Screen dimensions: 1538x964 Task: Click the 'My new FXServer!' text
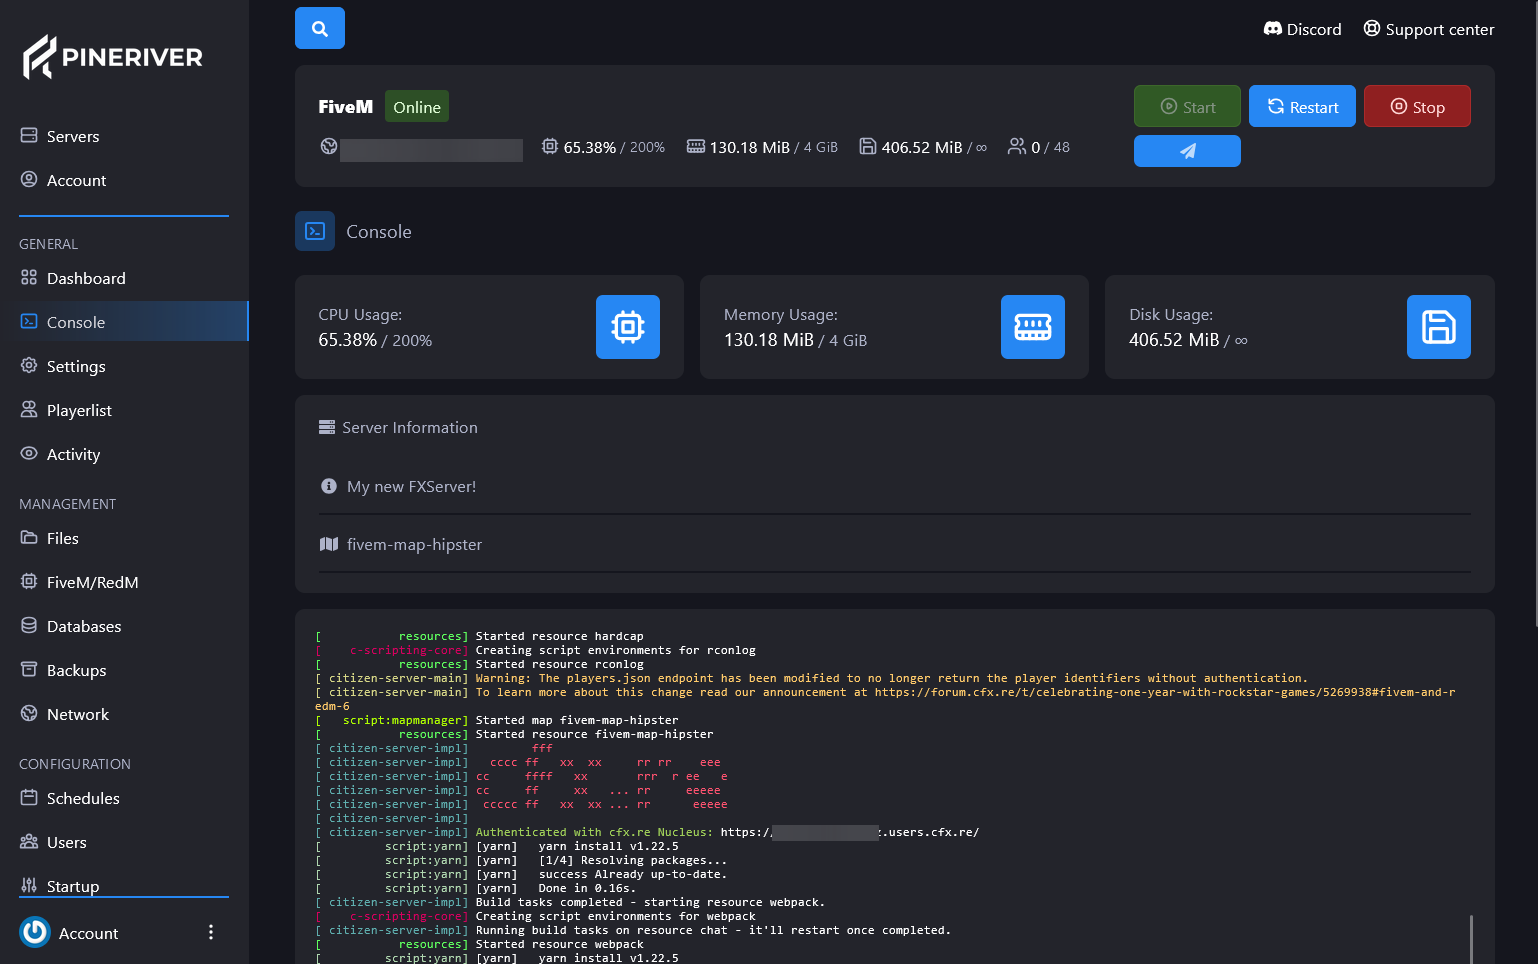(412, 486)
